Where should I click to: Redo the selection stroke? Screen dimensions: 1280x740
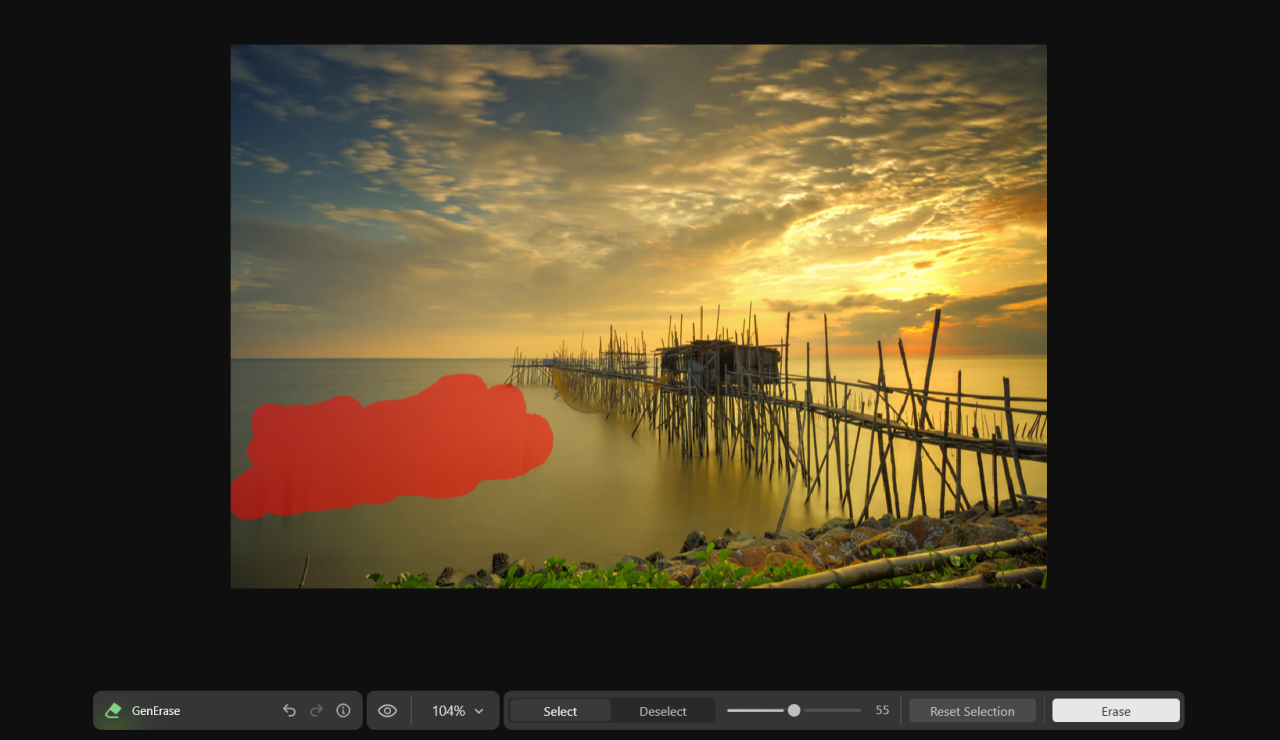click(x=316, y=711)
